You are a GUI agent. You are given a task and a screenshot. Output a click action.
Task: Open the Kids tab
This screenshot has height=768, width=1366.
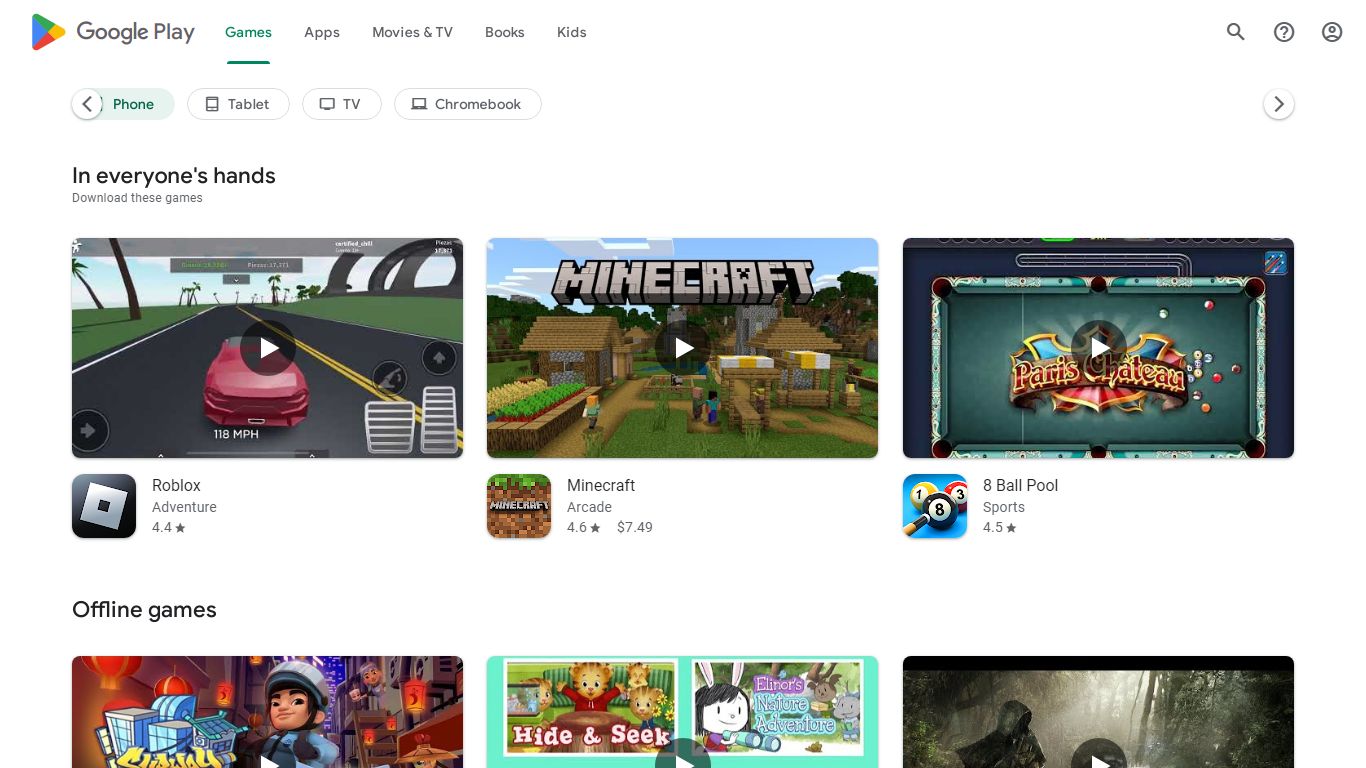pos(572,32)
